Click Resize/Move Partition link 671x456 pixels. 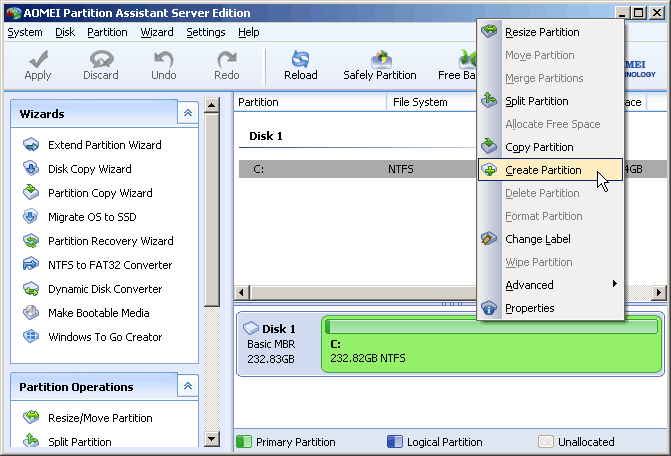point(100,418)
